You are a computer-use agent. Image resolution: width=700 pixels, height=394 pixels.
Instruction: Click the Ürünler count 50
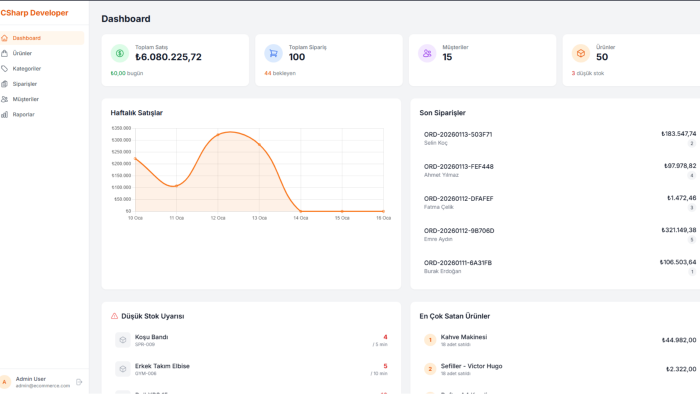pyautogui.click(x=602, y=57)
